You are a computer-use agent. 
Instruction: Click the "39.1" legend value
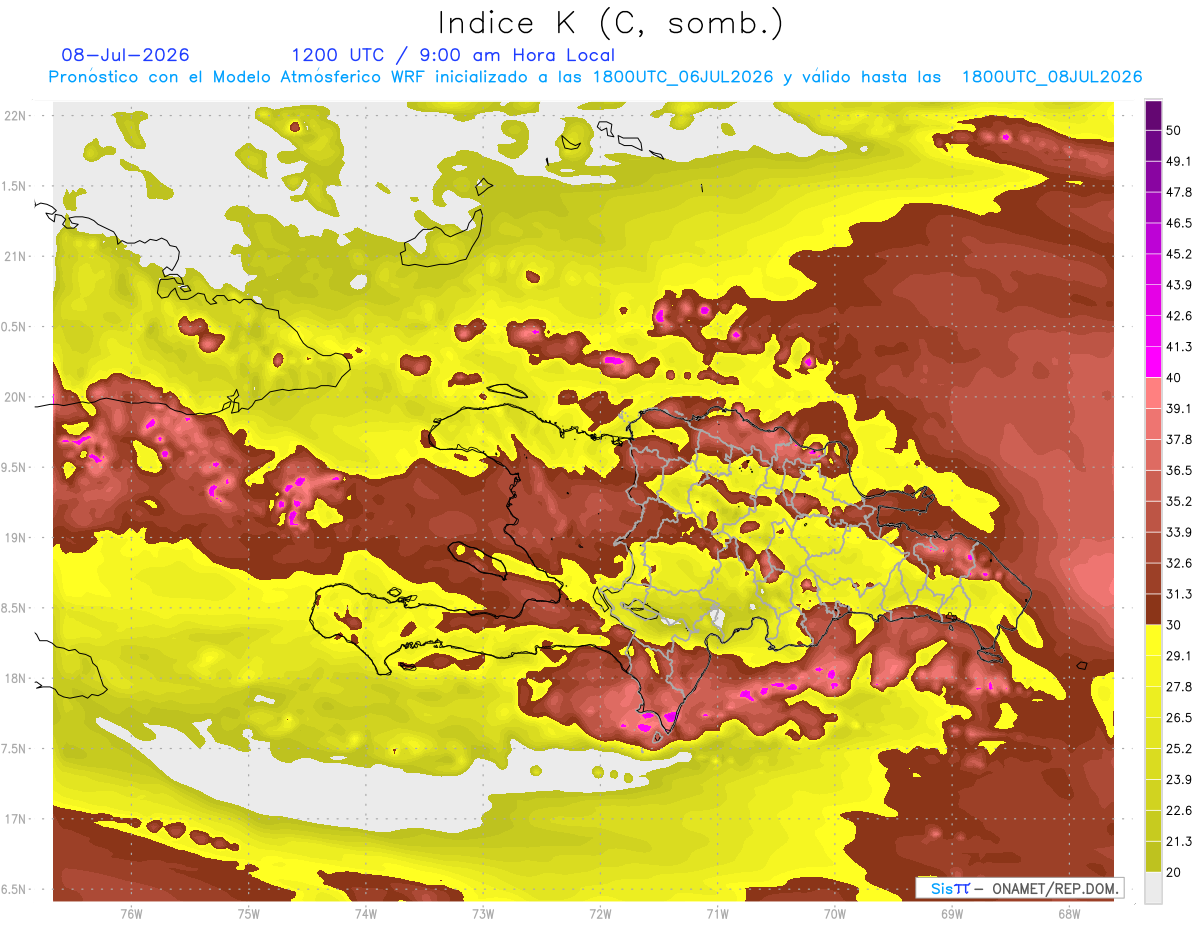[1178, 408]
